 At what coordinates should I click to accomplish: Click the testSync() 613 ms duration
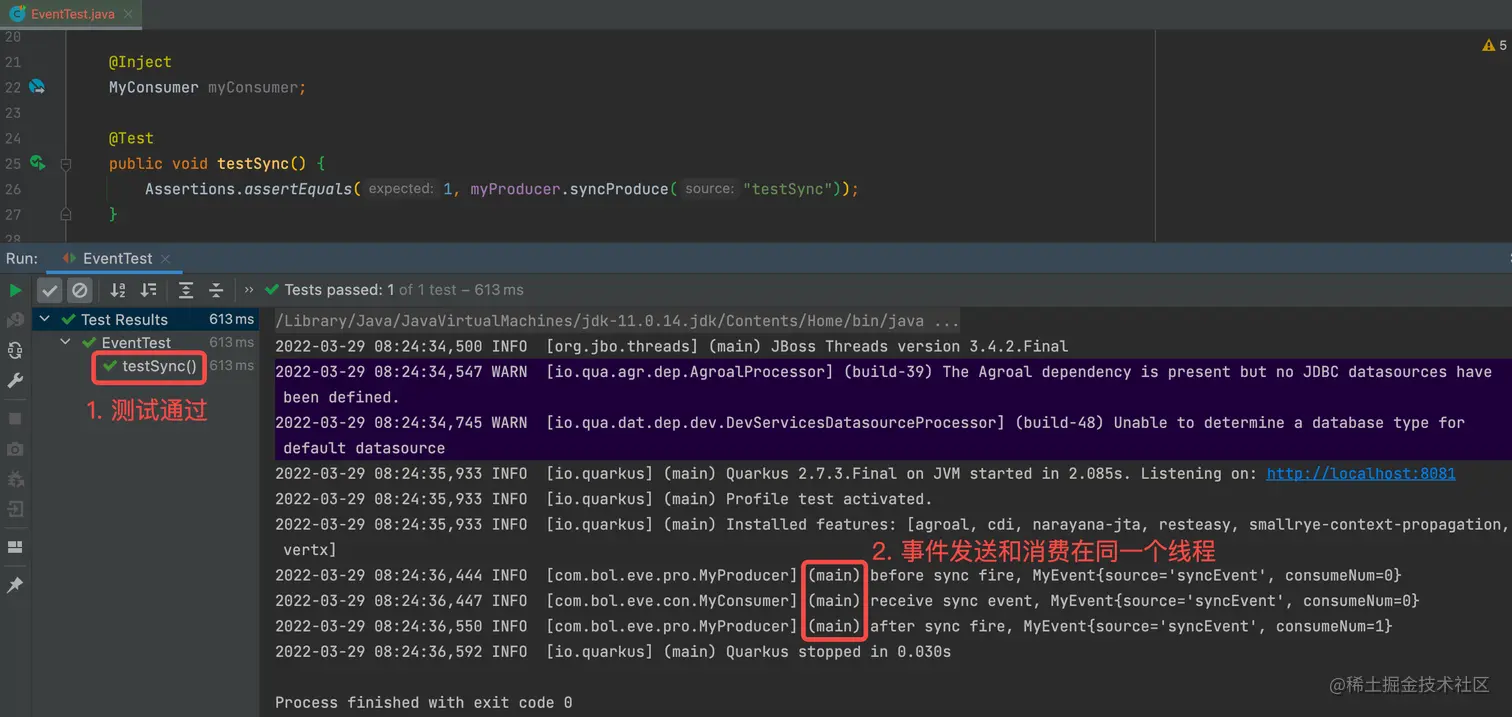232,366
